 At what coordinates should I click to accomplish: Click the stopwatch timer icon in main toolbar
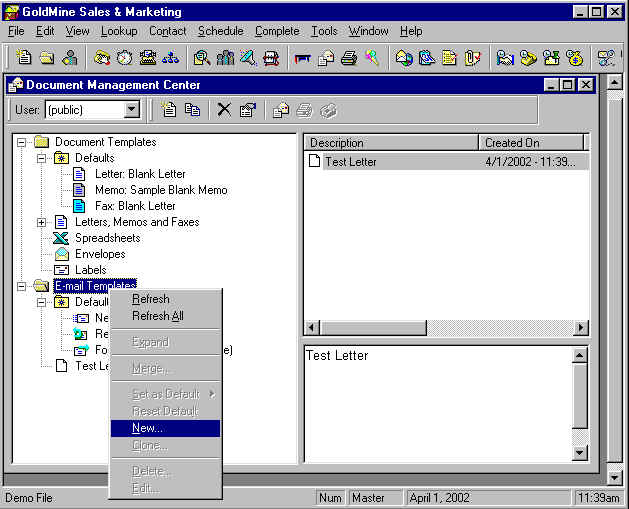point(125,58)
